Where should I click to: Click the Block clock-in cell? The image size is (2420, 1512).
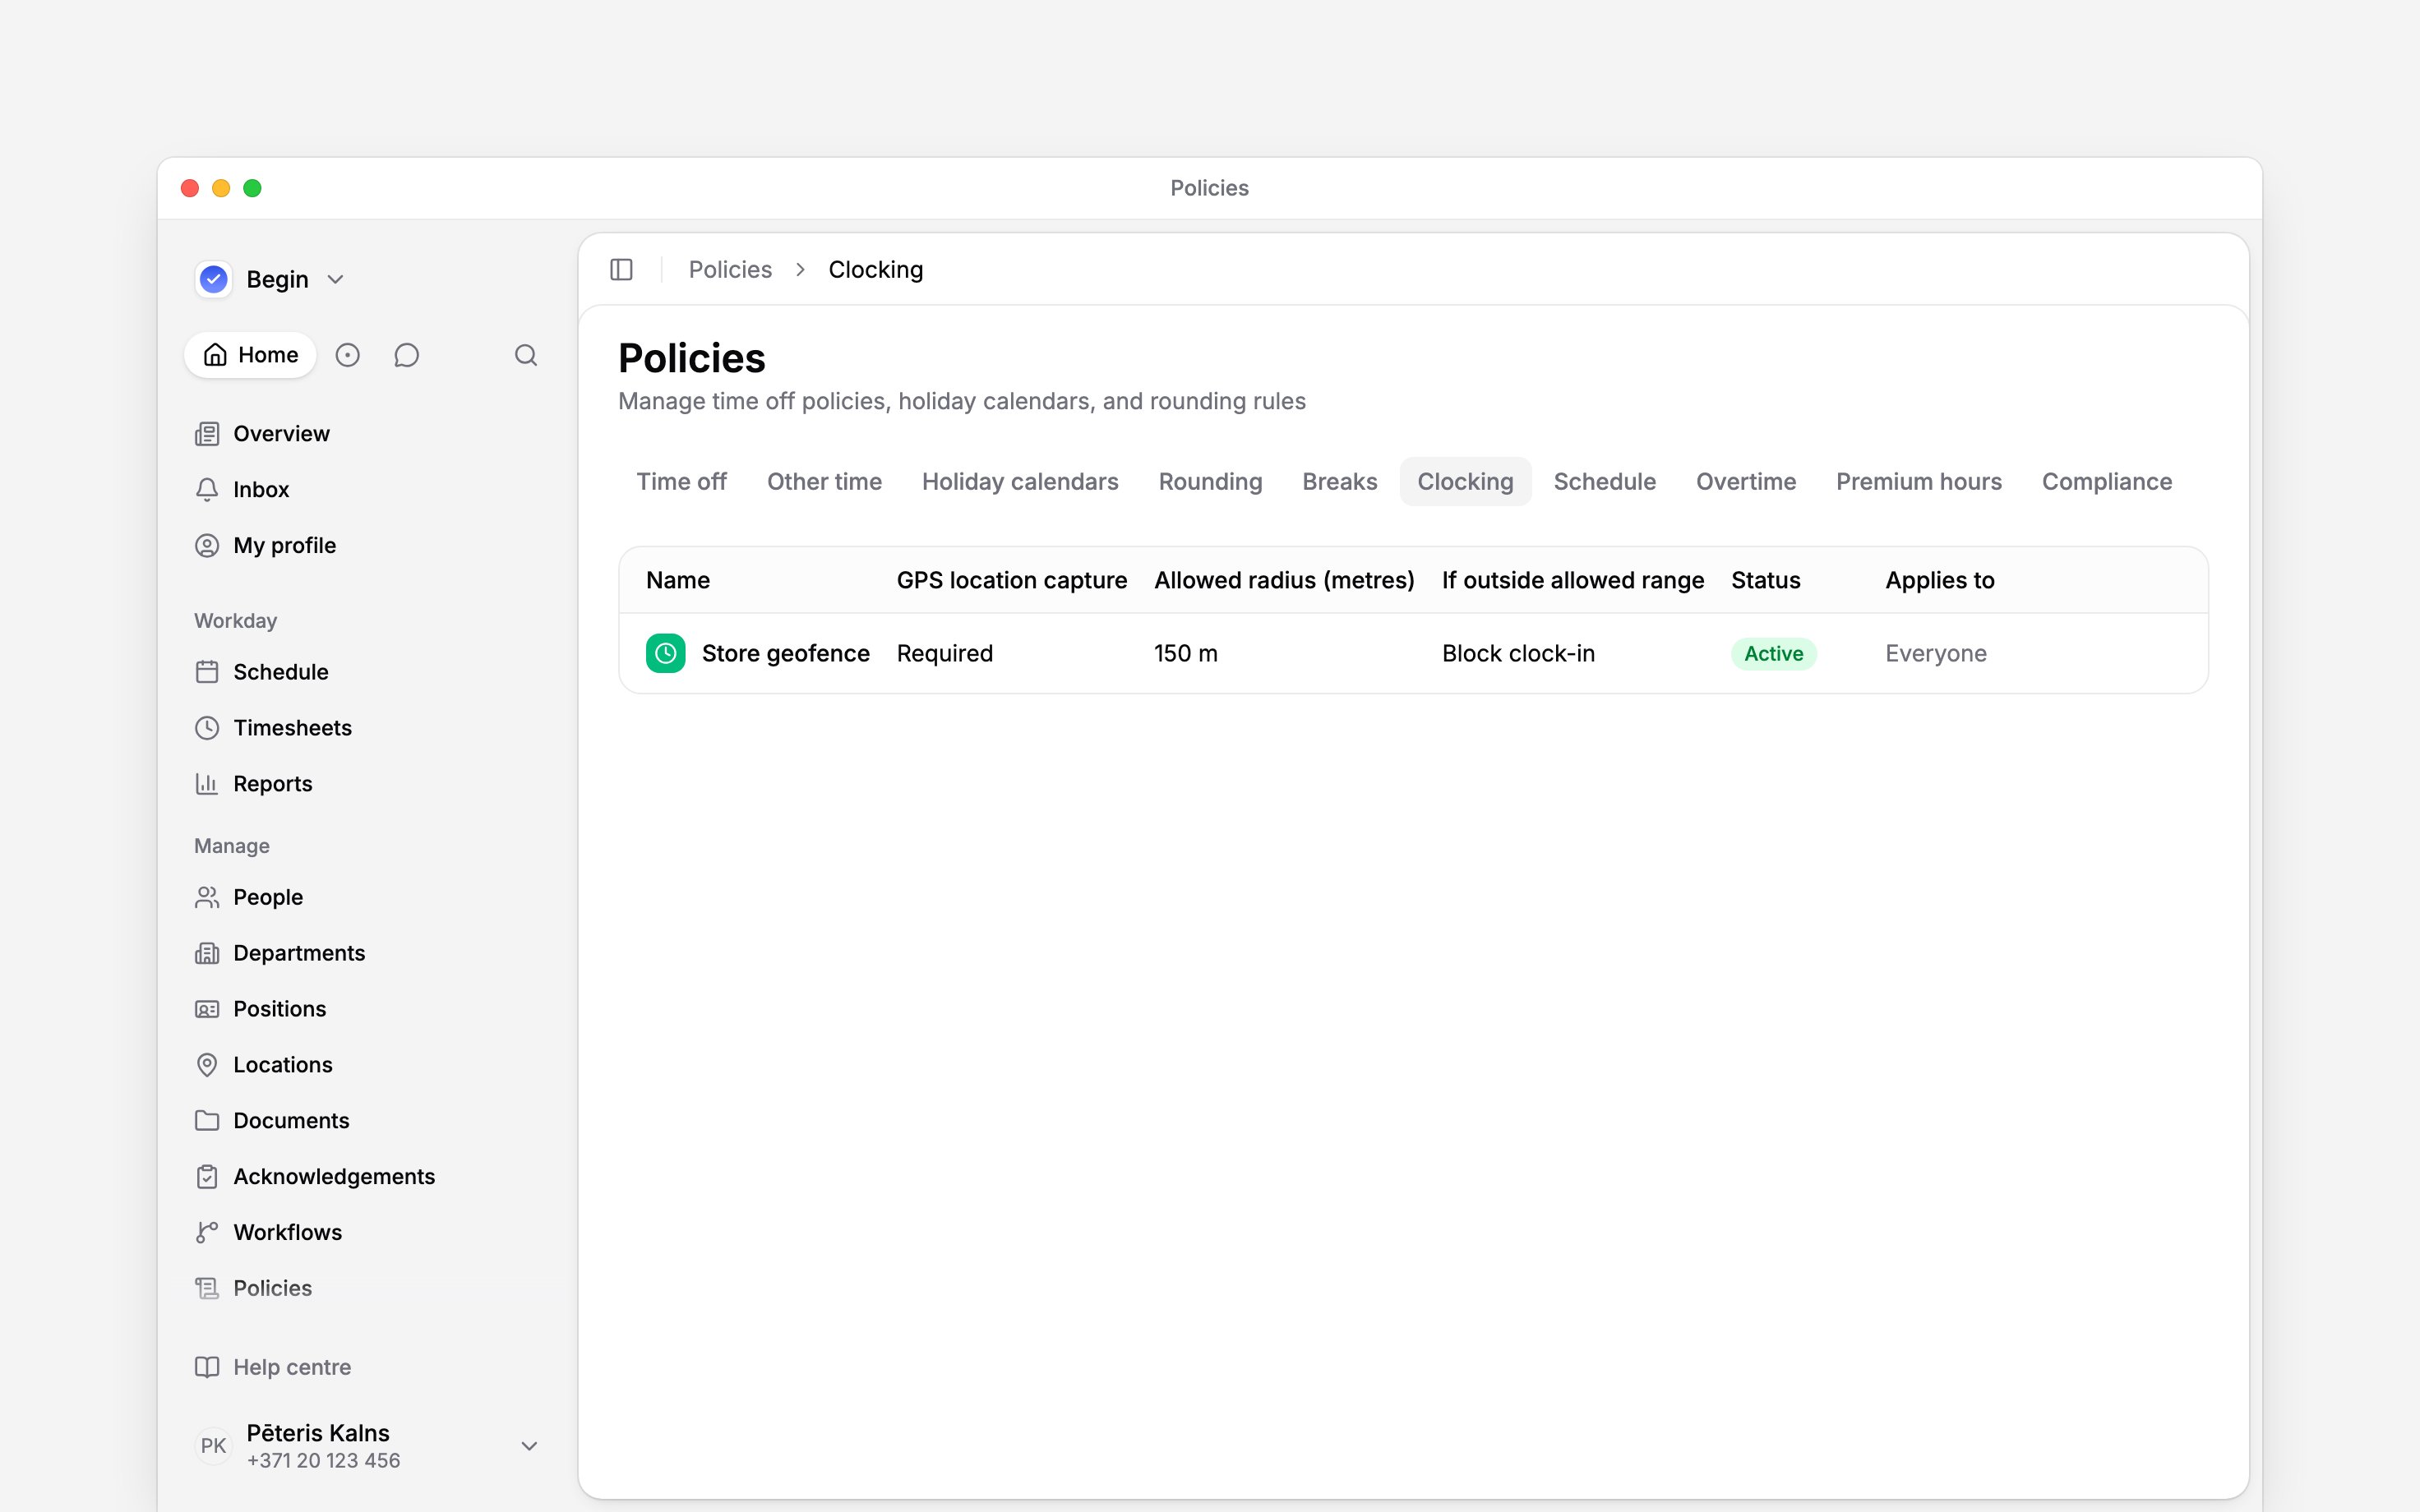click(x=1518, y=654)
